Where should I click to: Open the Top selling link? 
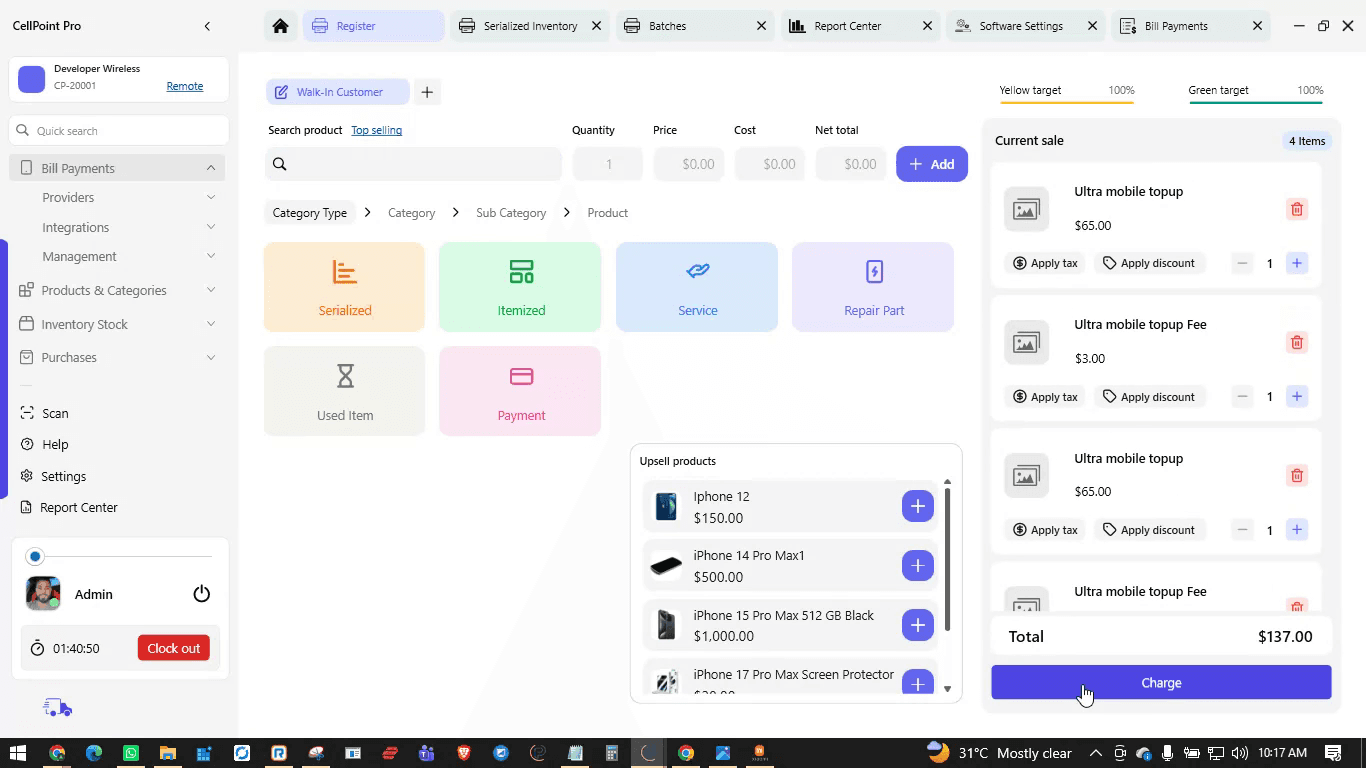click(376, 130)
